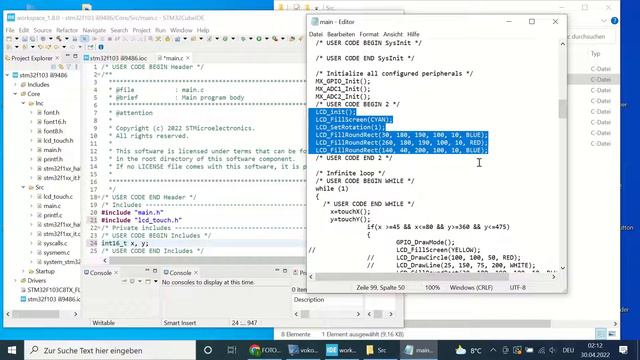Click the Display Selected Console icon
This screenshot has height=360, width=640.
pyautogui.click(x=132, y=282)
